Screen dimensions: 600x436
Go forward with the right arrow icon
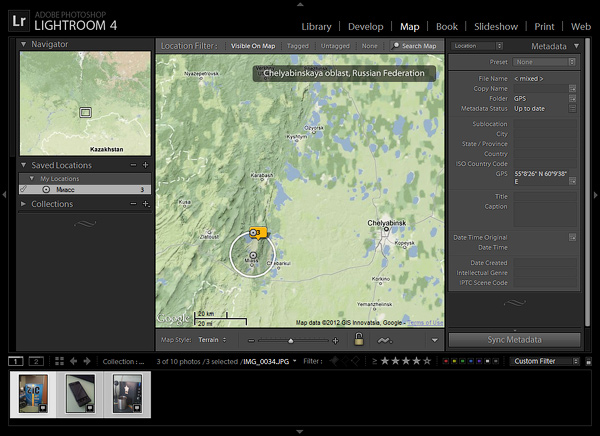pos(87,361)
